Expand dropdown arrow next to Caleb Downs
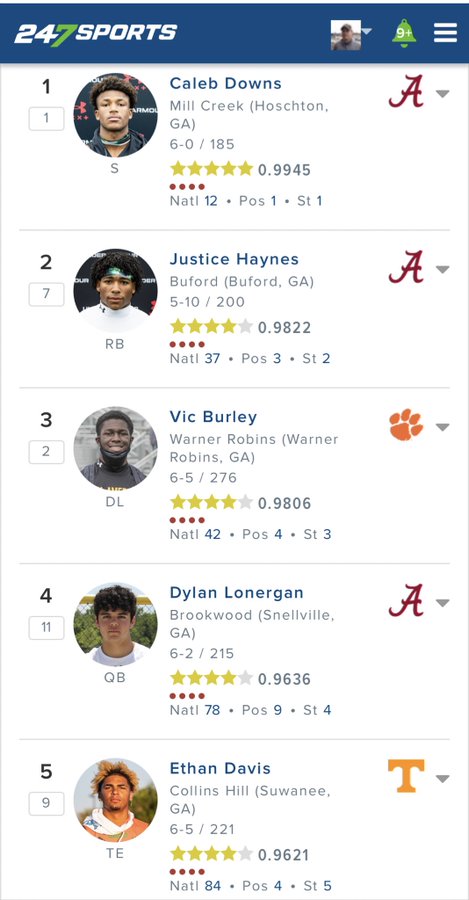 point(442,94)
